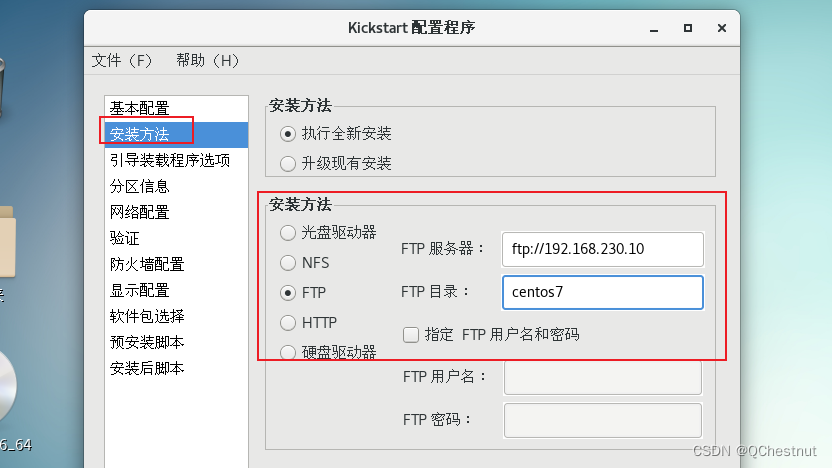
Task: Enable 指定 FTP 用户名和密码 checkbox
Action: pyautogui.click(x=411, y=335)
